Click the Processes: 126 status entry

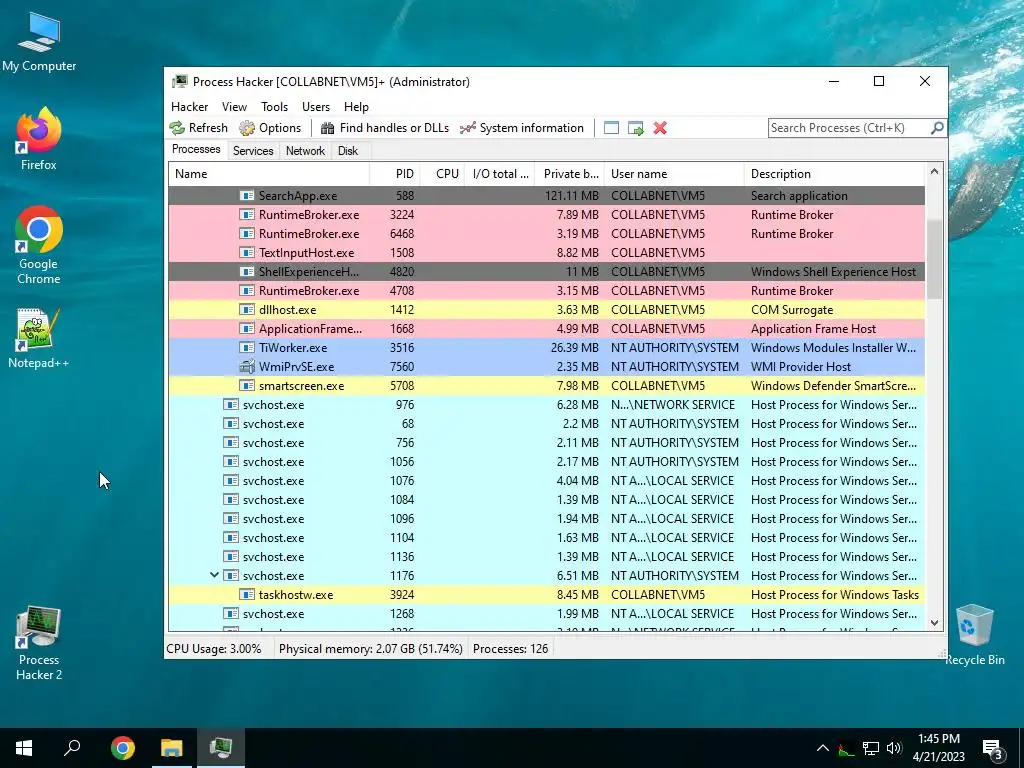[510, 648]
